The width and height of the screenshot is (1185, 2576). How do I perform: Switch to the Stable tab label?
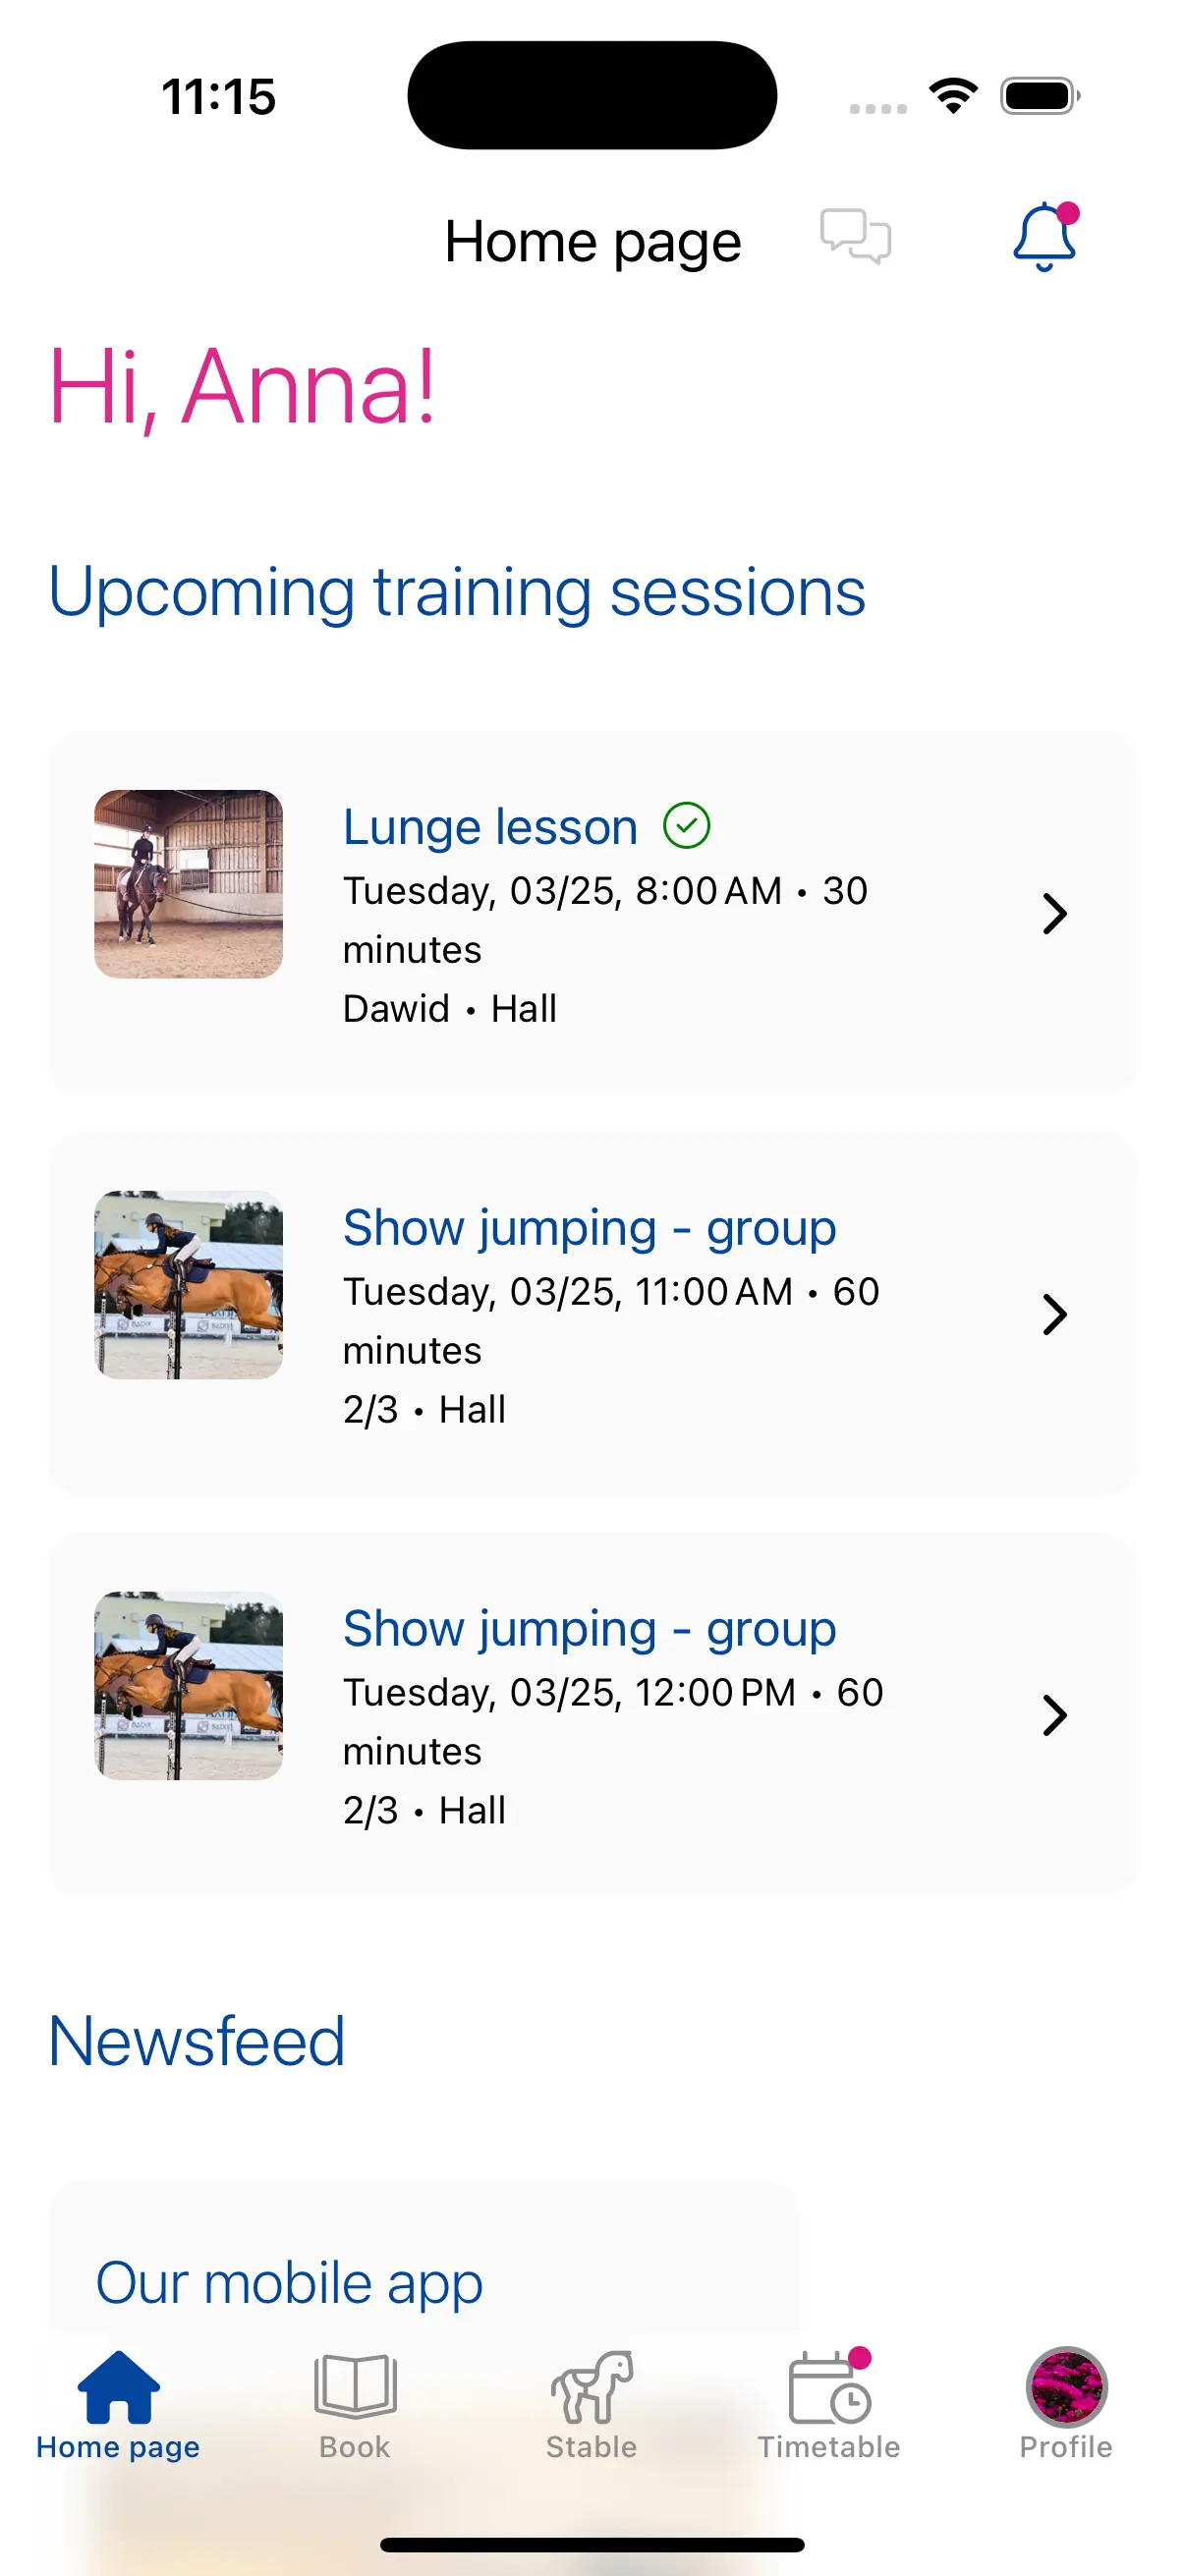592,2447
